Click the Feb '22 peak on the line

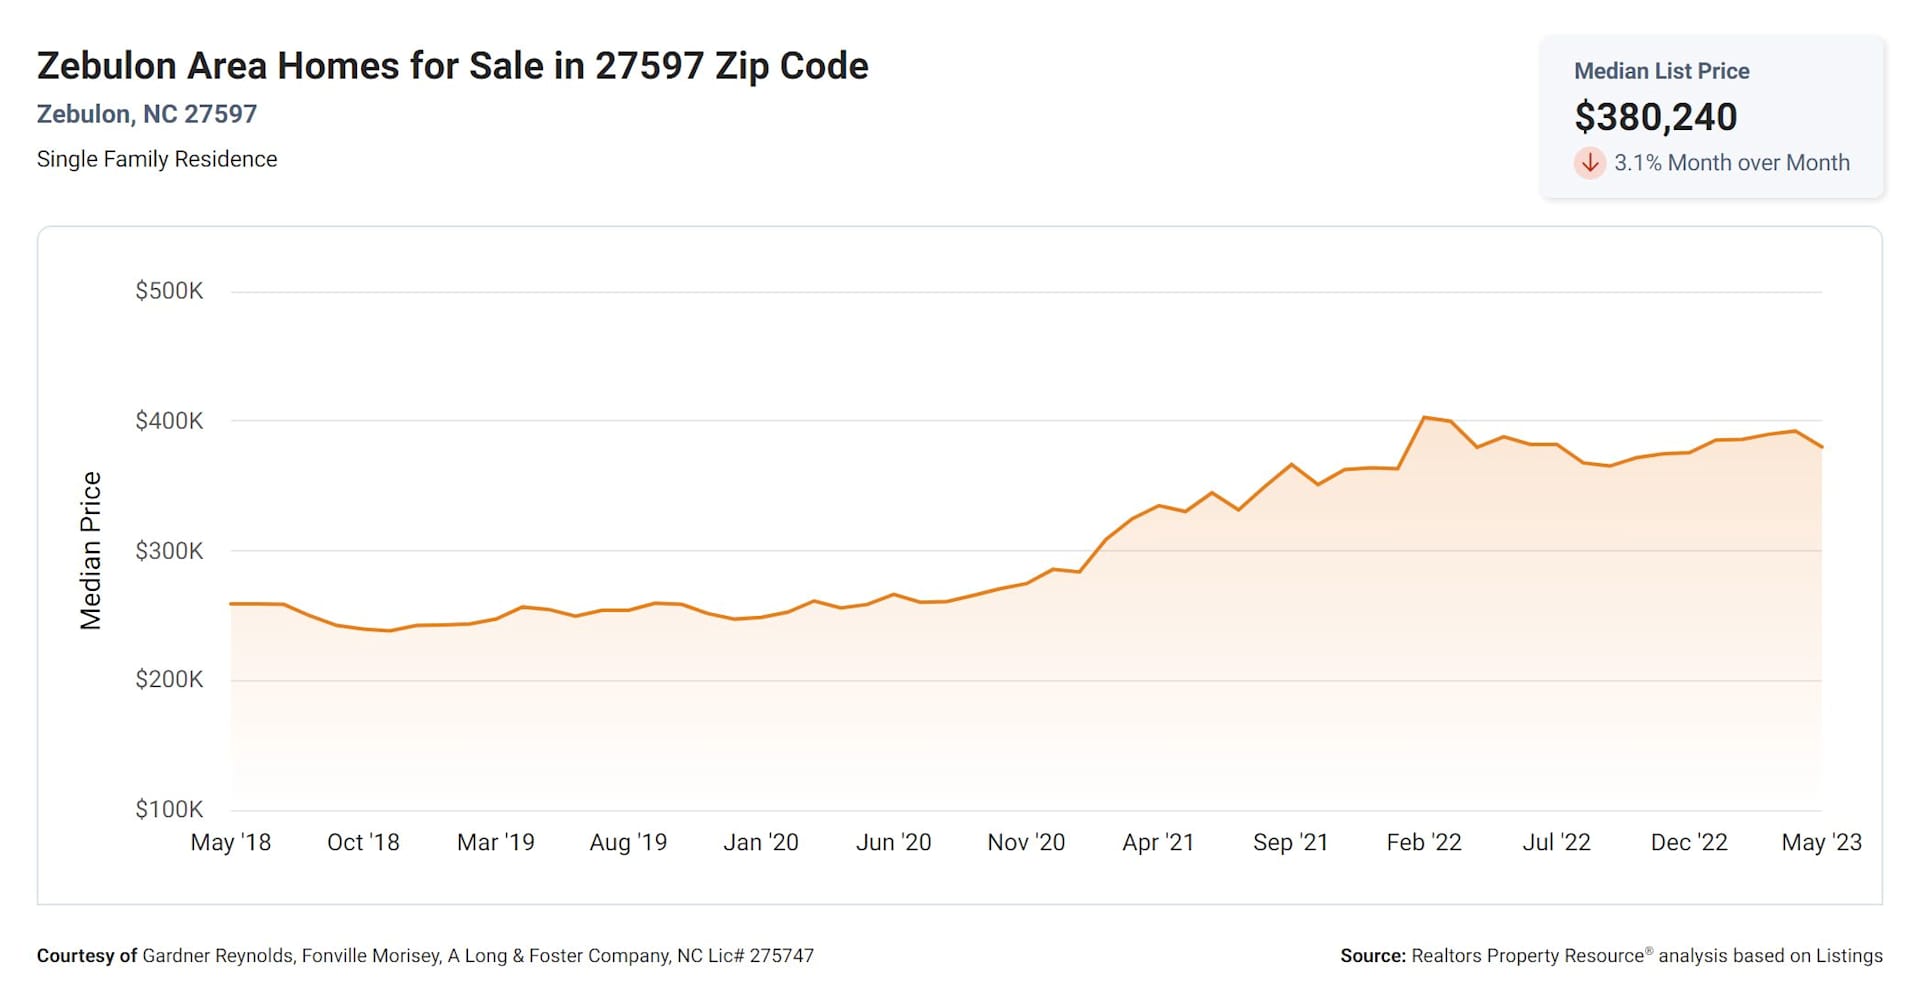tap(1424, 417)
